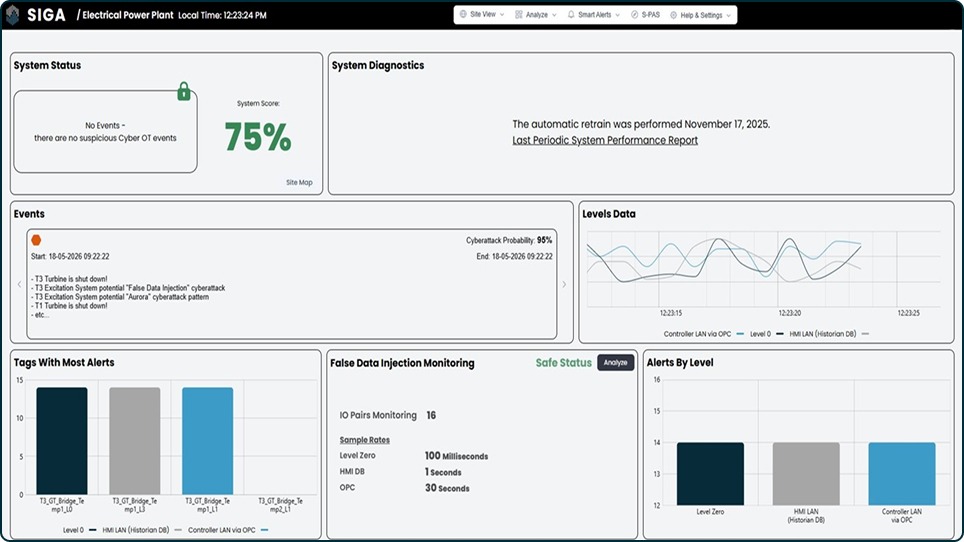
Task: Click the T3_GT_Bridge_Temp1_L3 gray bar
Action: click(x=135, y=441)
